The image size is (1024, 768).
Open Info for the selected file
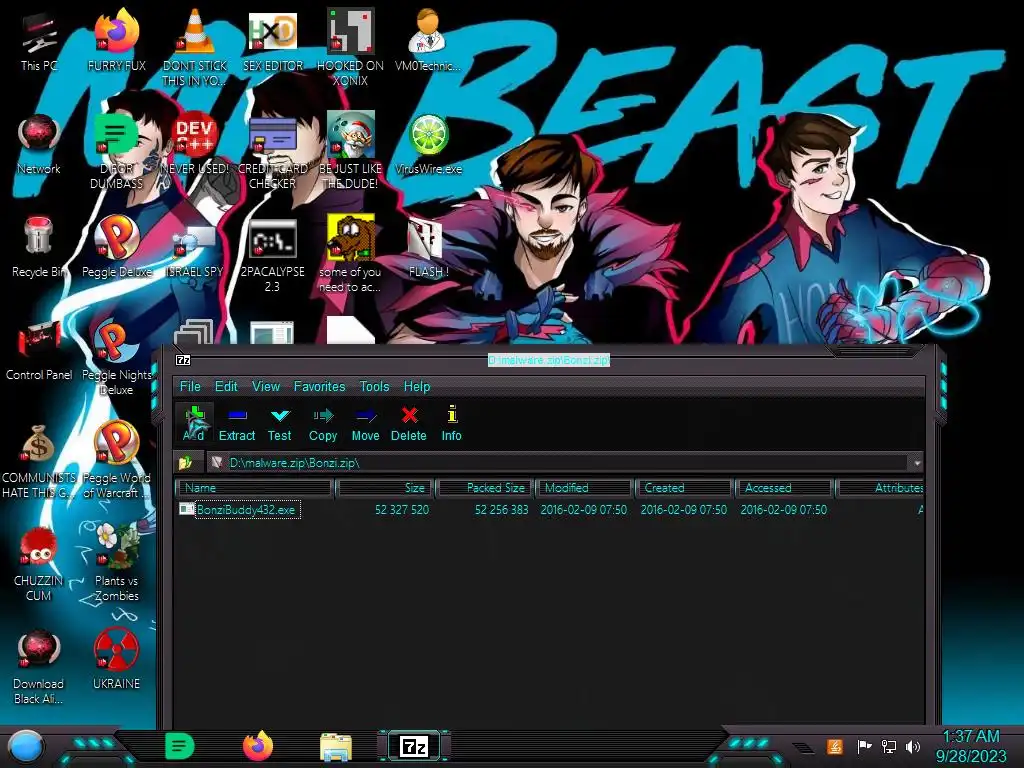(451, 423)
